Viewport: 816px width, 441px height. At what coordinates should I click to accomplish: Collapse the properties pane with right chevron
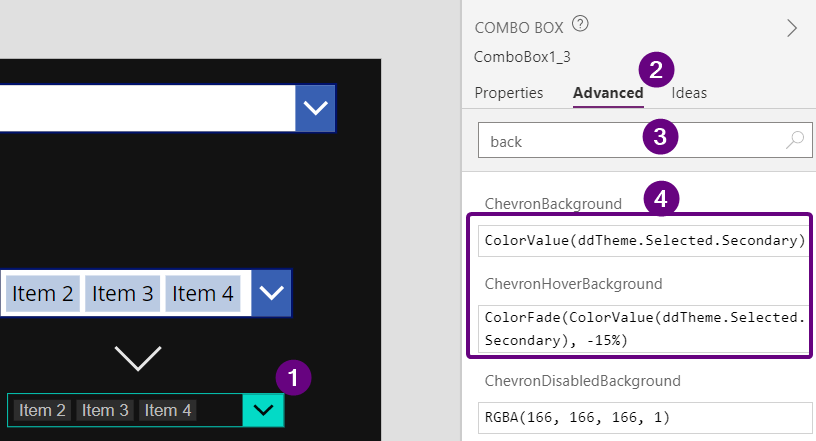point(792,28)
